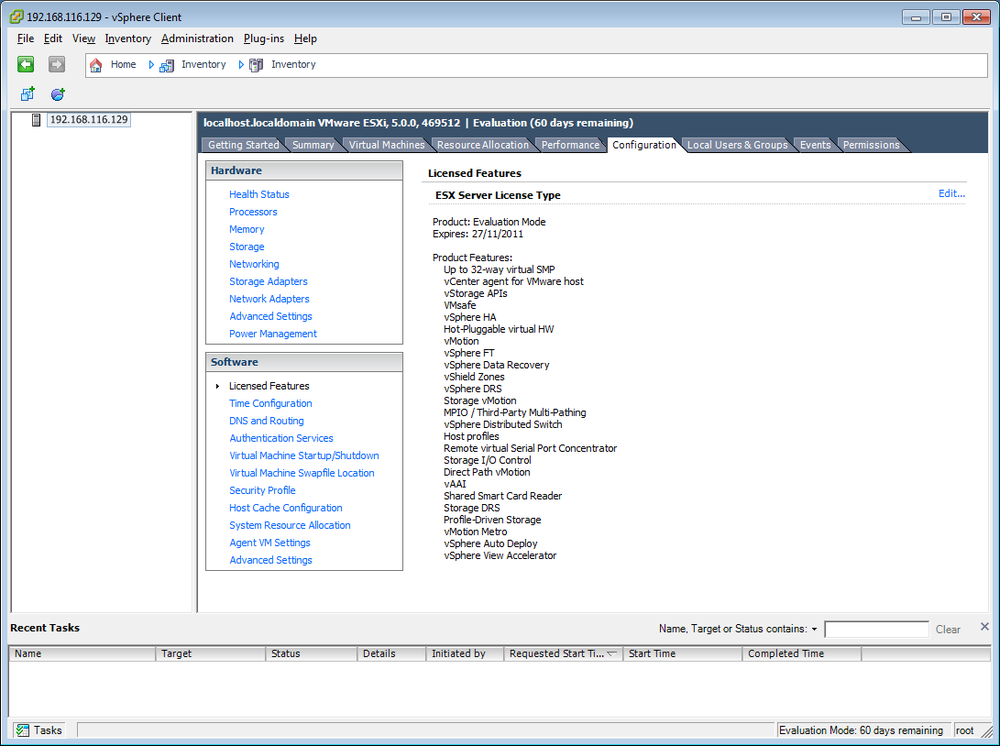Open Health Status hardware link
Viewport: 1000px width, 746px height.
pos(259,194)
